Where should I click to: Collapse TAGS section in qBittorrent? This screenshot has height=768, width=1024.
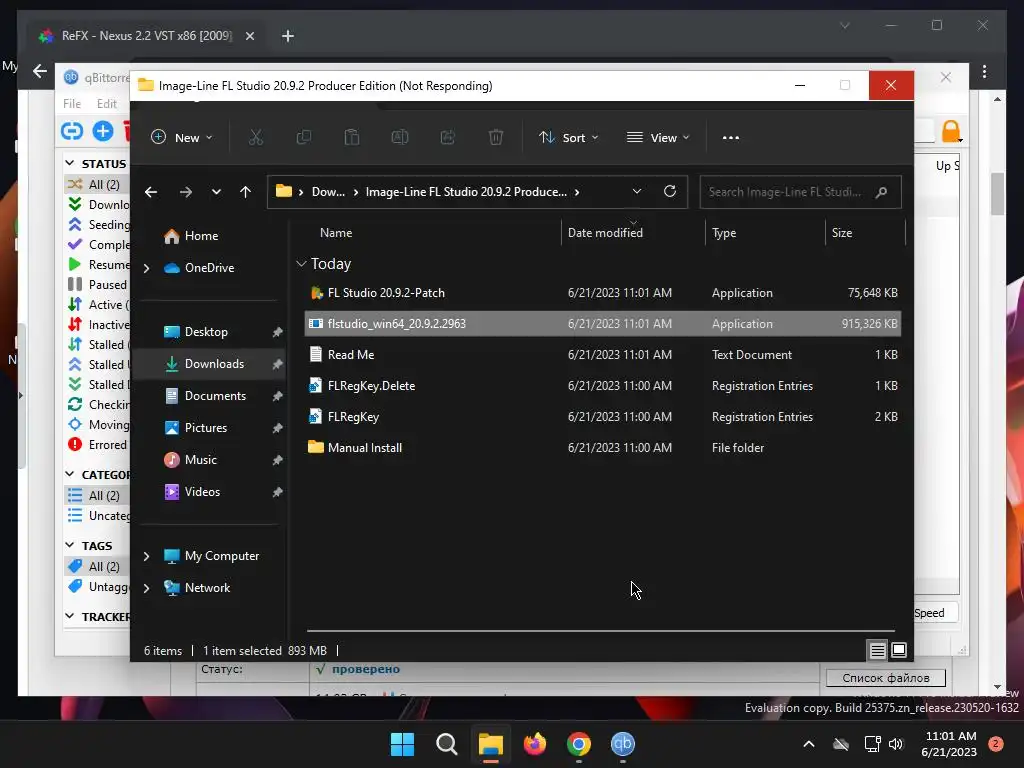pos(70,545)
